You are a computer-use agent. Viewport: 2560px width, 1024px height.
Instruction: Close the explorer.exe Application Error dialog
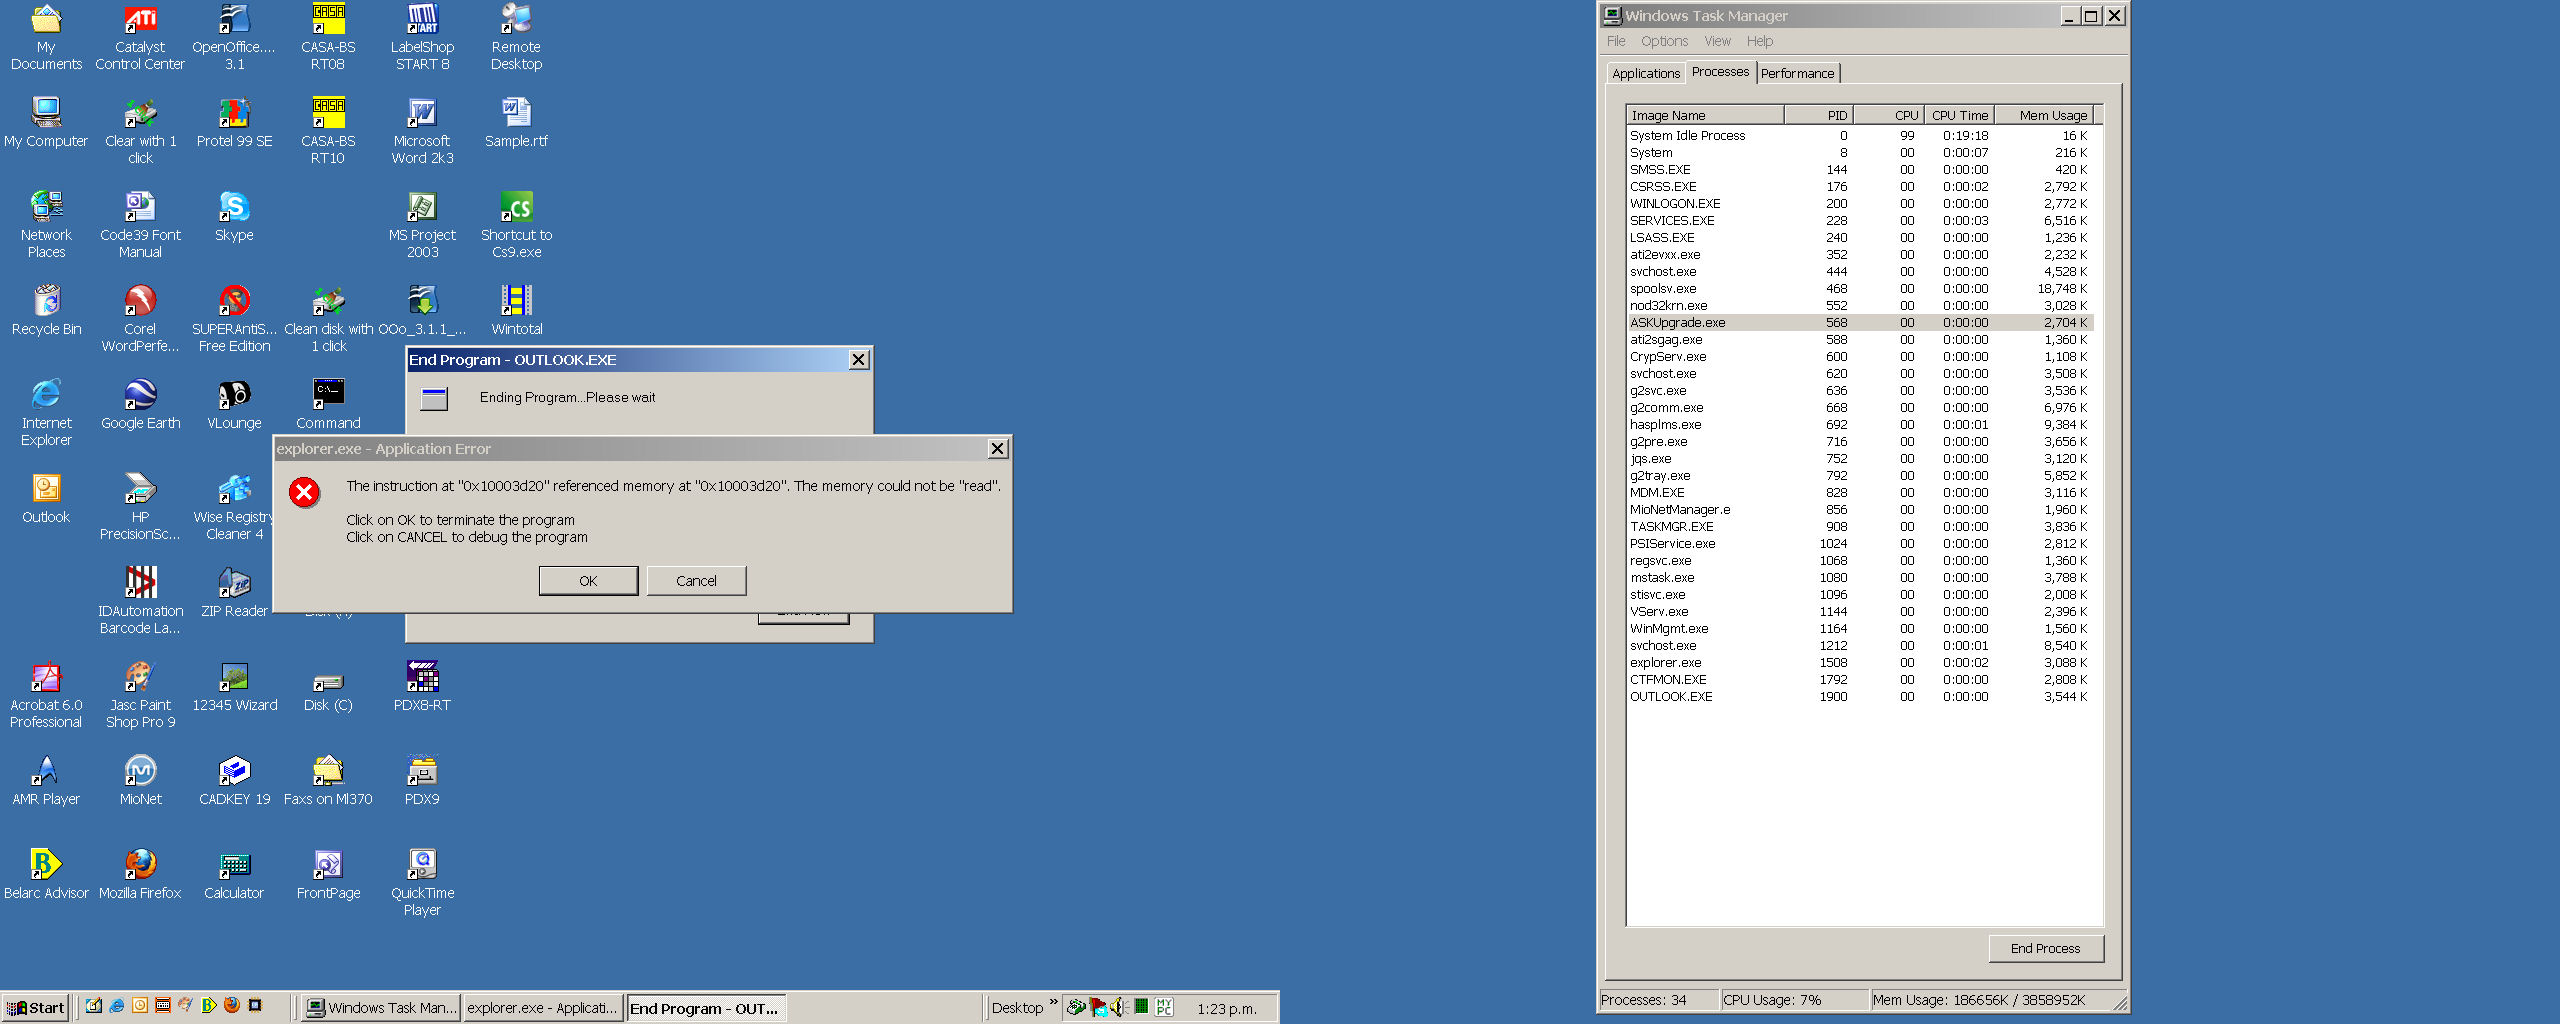(x=997, y=448)
